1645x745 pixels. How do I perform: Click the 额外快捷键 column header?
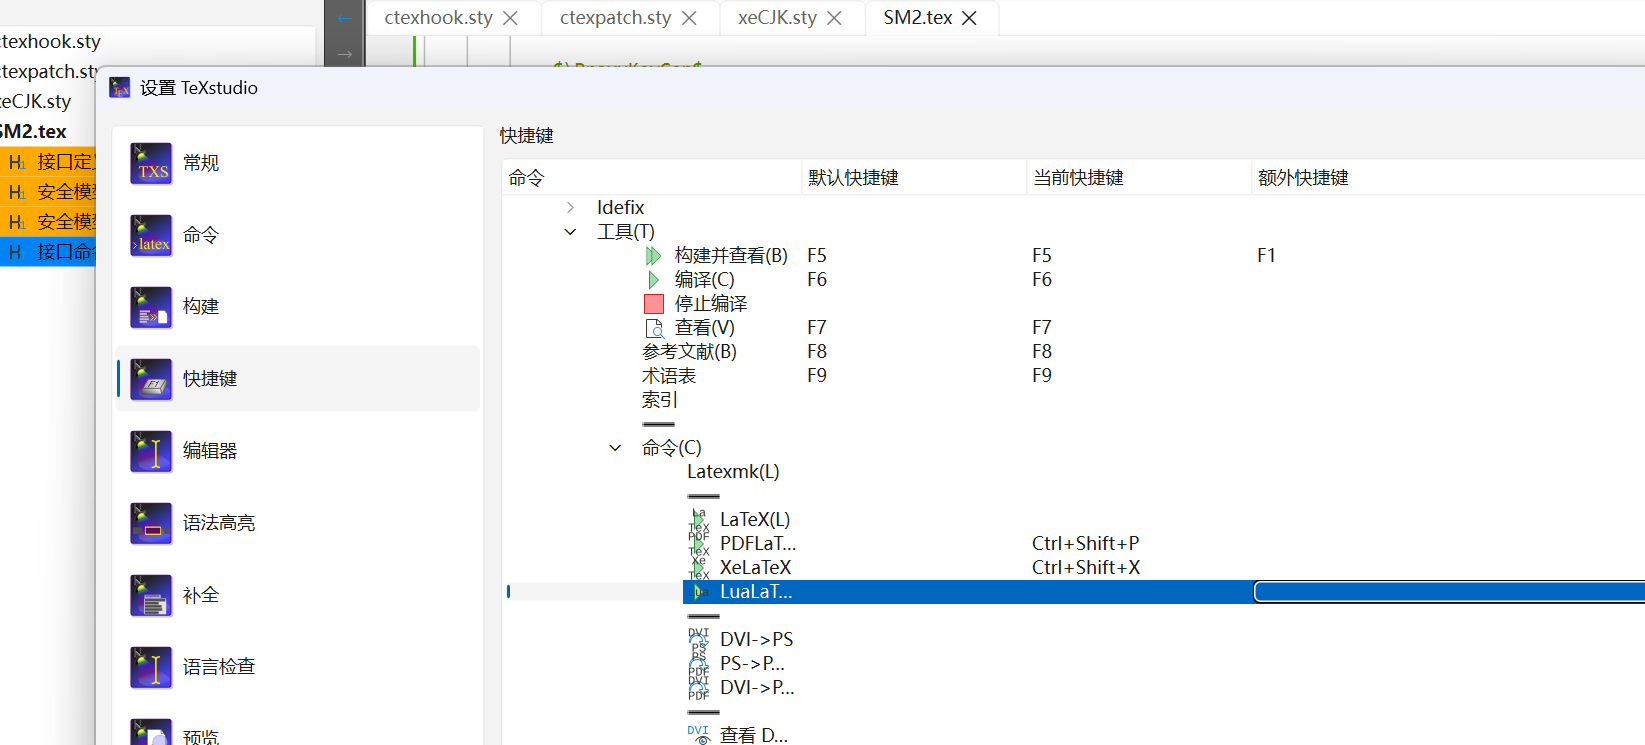(x=1448, y=178)
